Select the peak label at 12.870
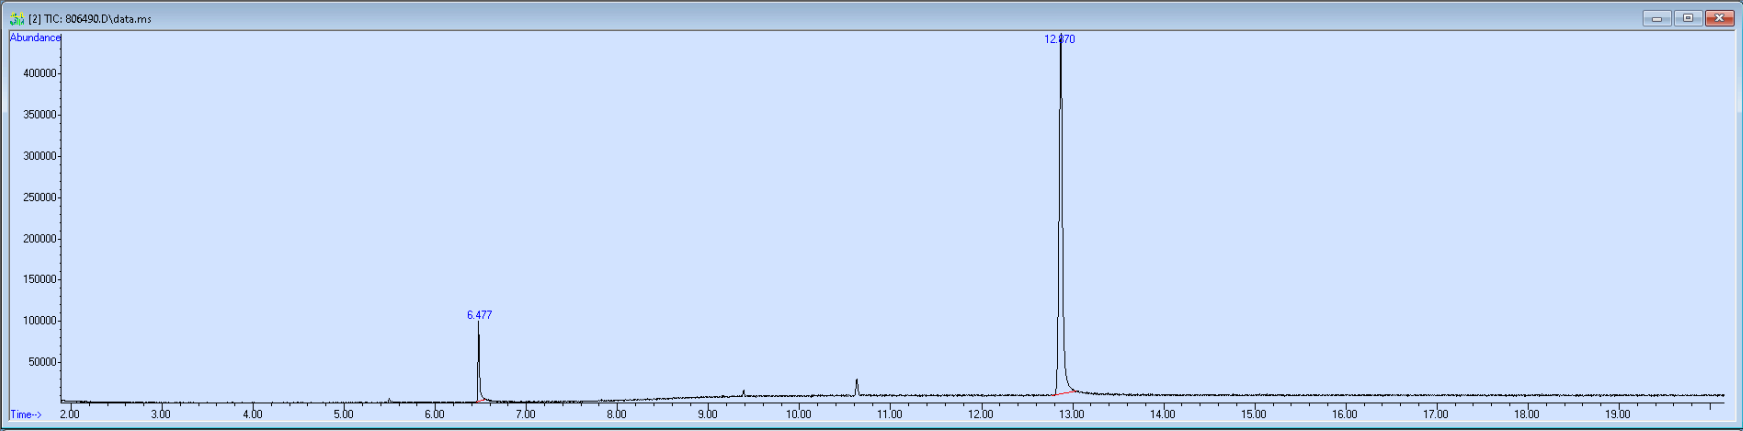 [x=1060, y=39]
